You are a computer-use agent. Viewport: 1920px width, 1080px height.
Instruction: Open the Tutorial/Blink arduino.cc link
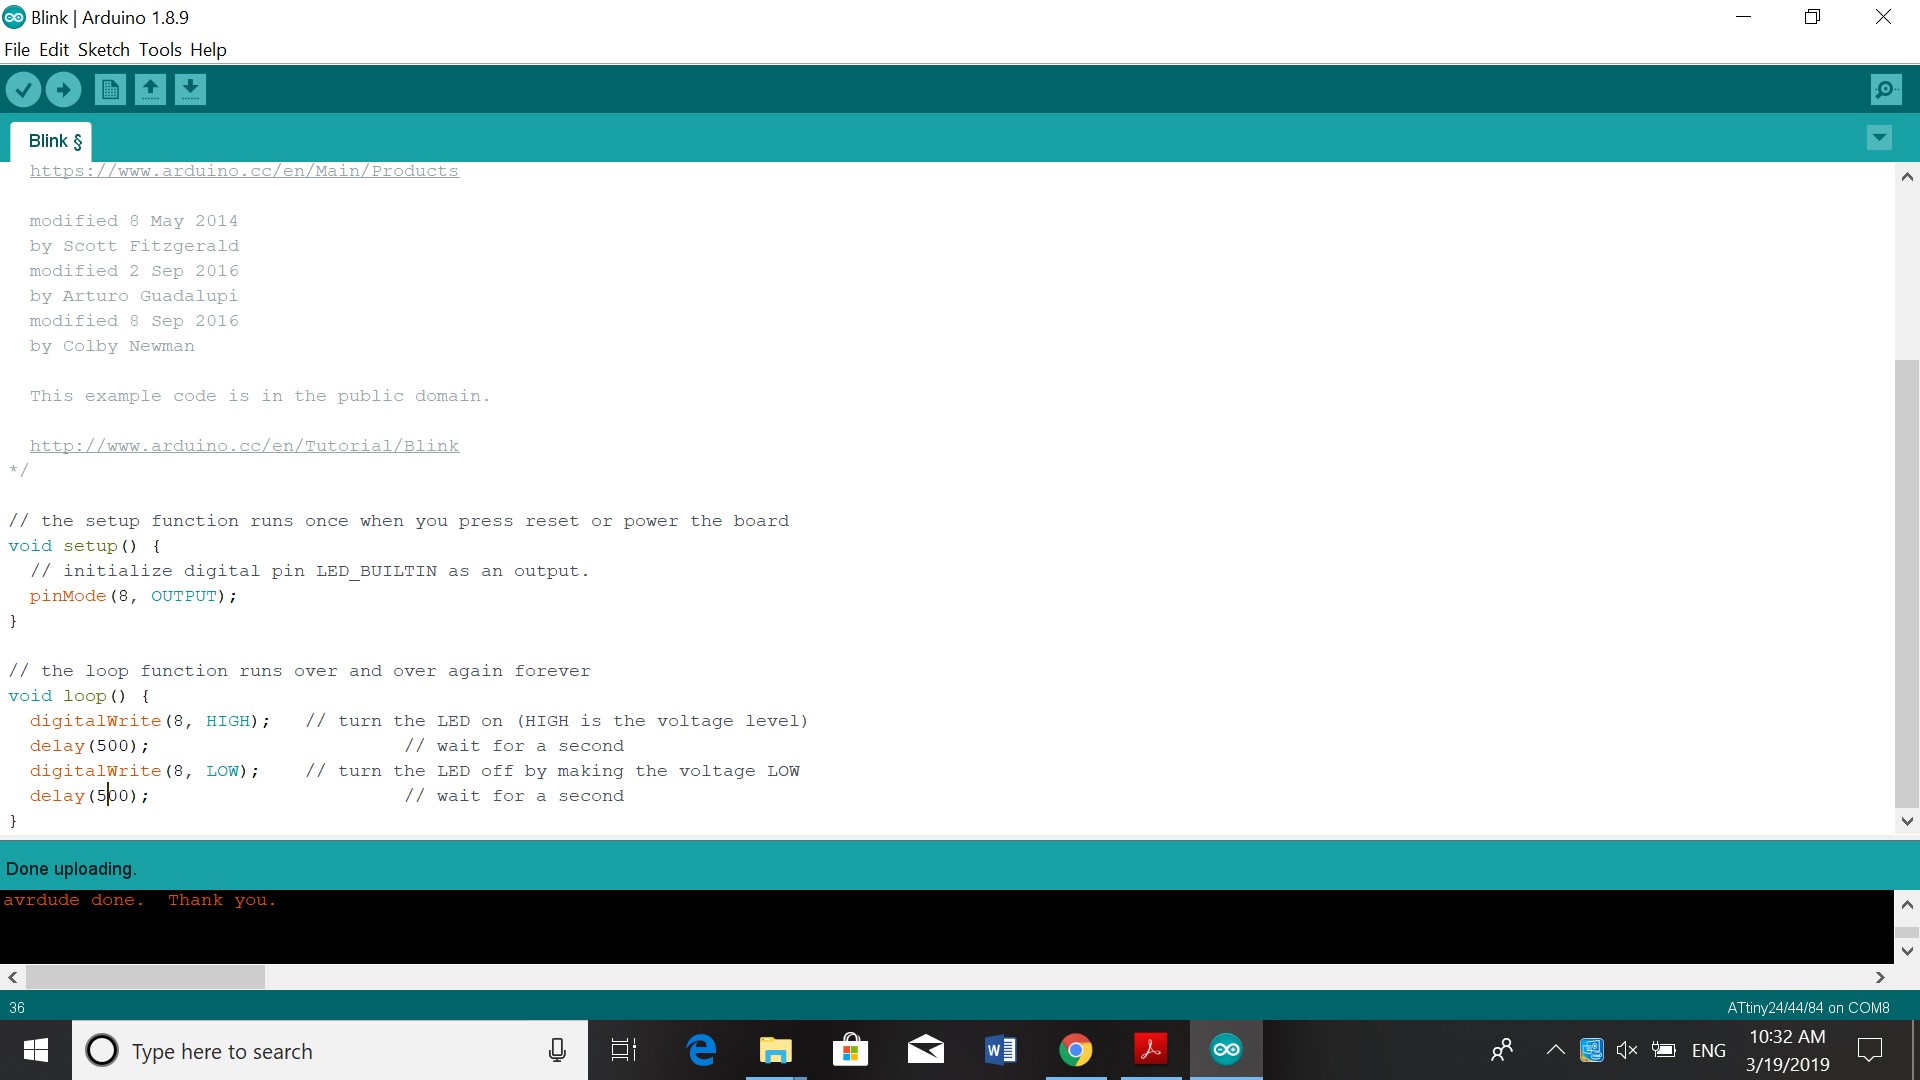(244, 446)
